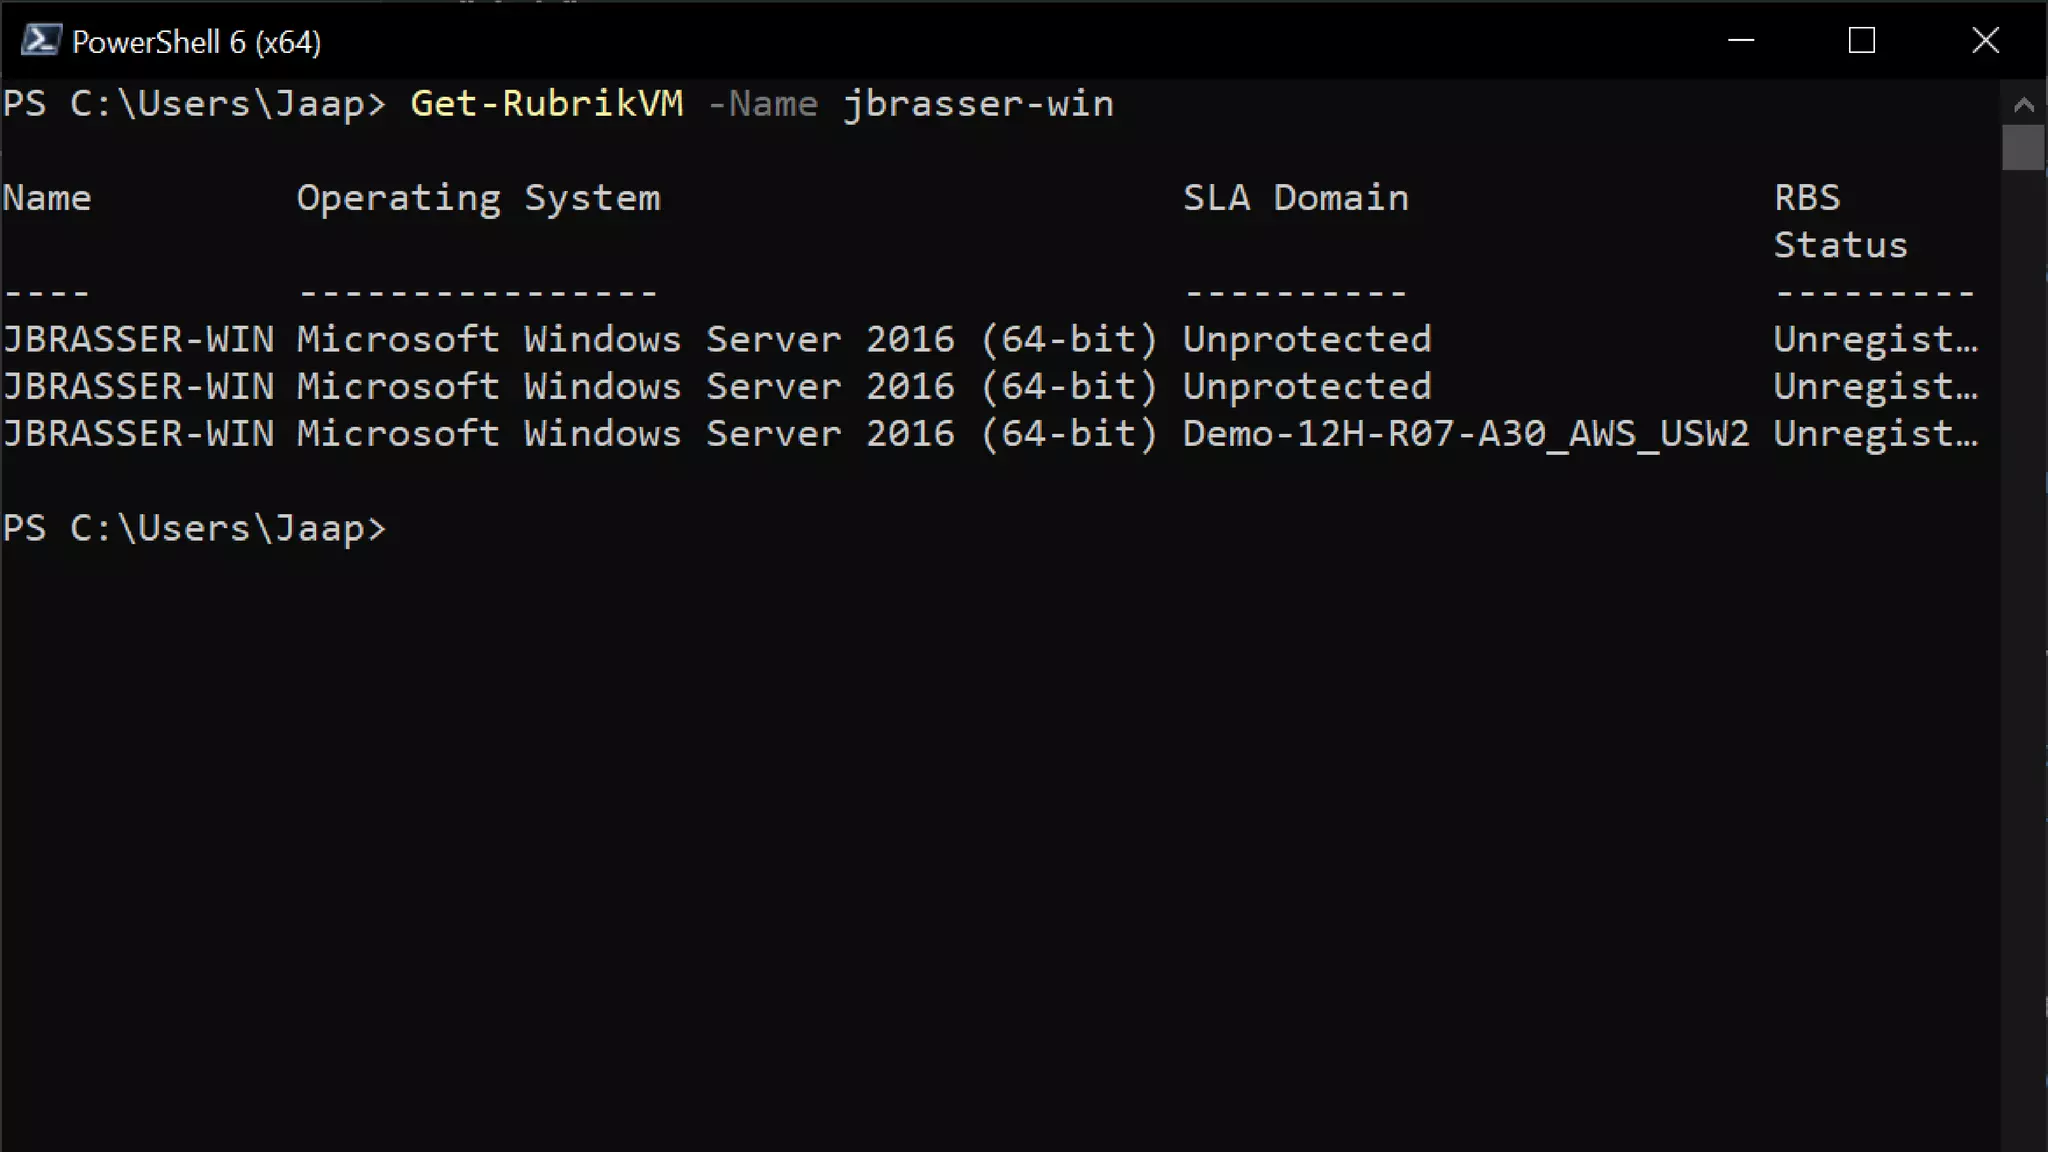Click the PowerShell icon in title bar
2048x1152 pixels.
click(x=40, y=41)
